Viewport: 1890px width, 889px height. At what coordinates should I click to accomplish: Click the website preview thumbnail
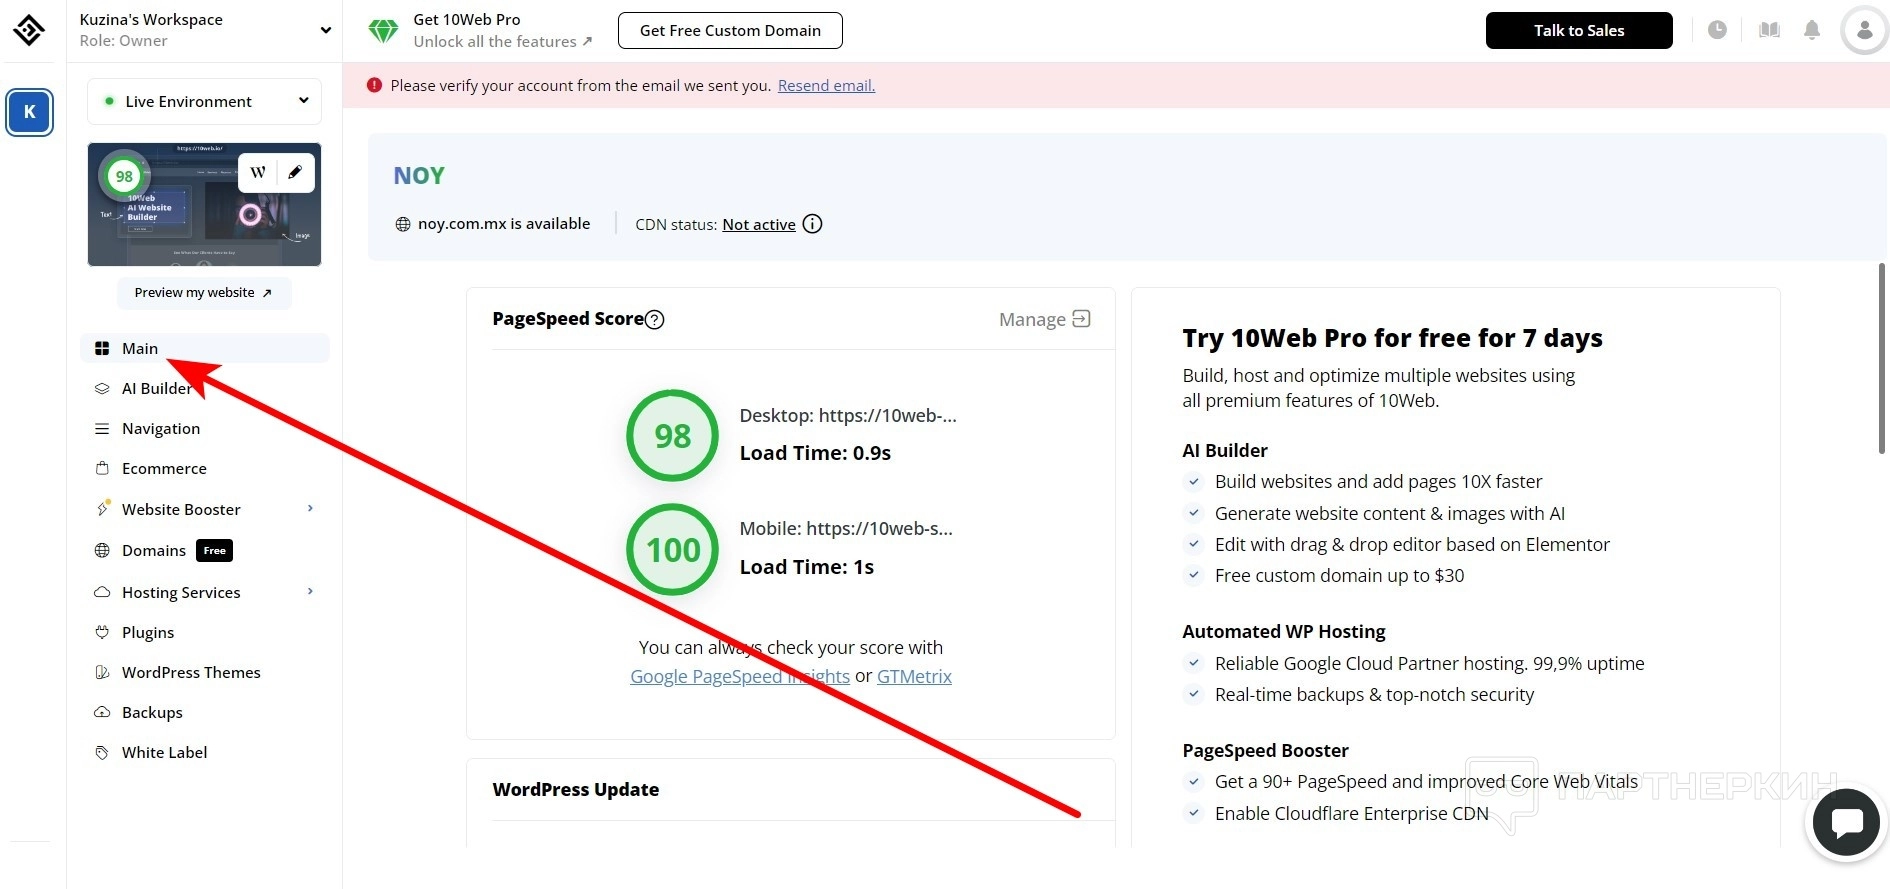[204, 204]
